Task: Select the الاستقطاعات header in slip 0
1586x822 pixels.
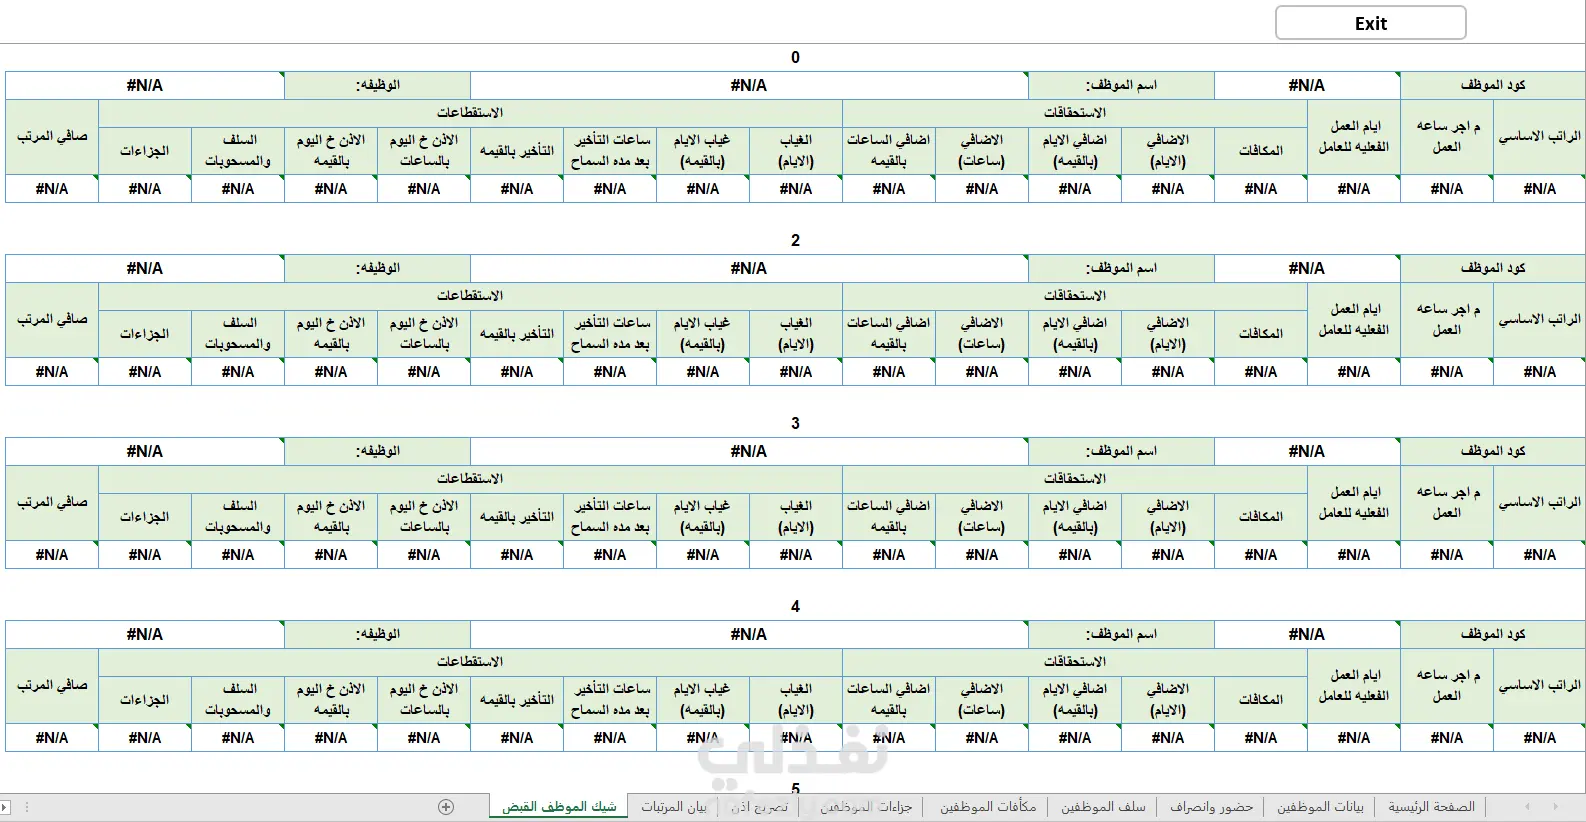Action: [470, 113]
